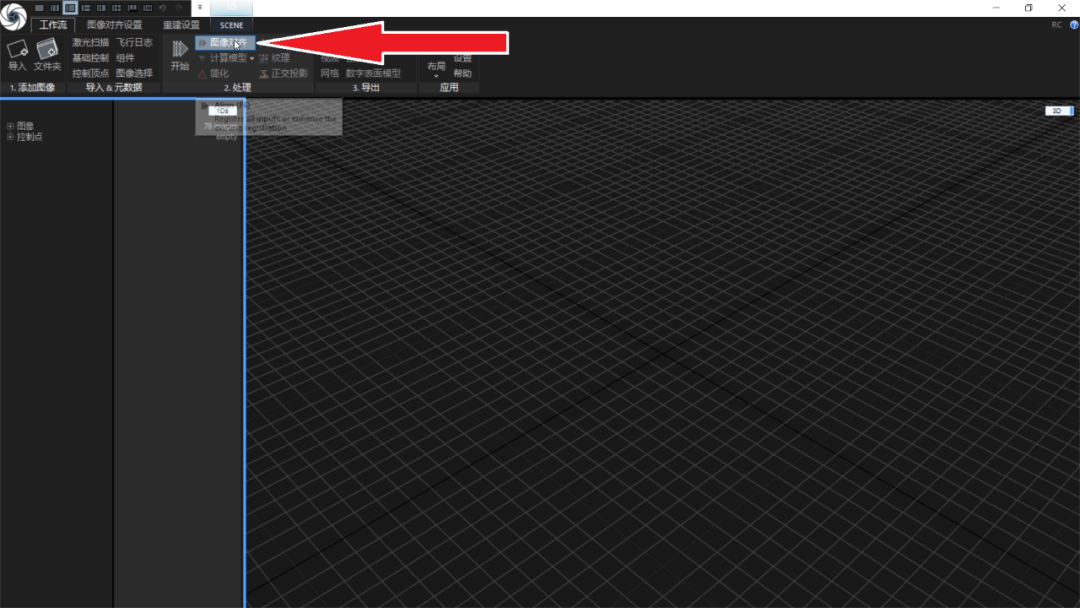This screenshot has height=608, width=1080.
Task: Click the 1Ds view label
Action: click(222, 110)
